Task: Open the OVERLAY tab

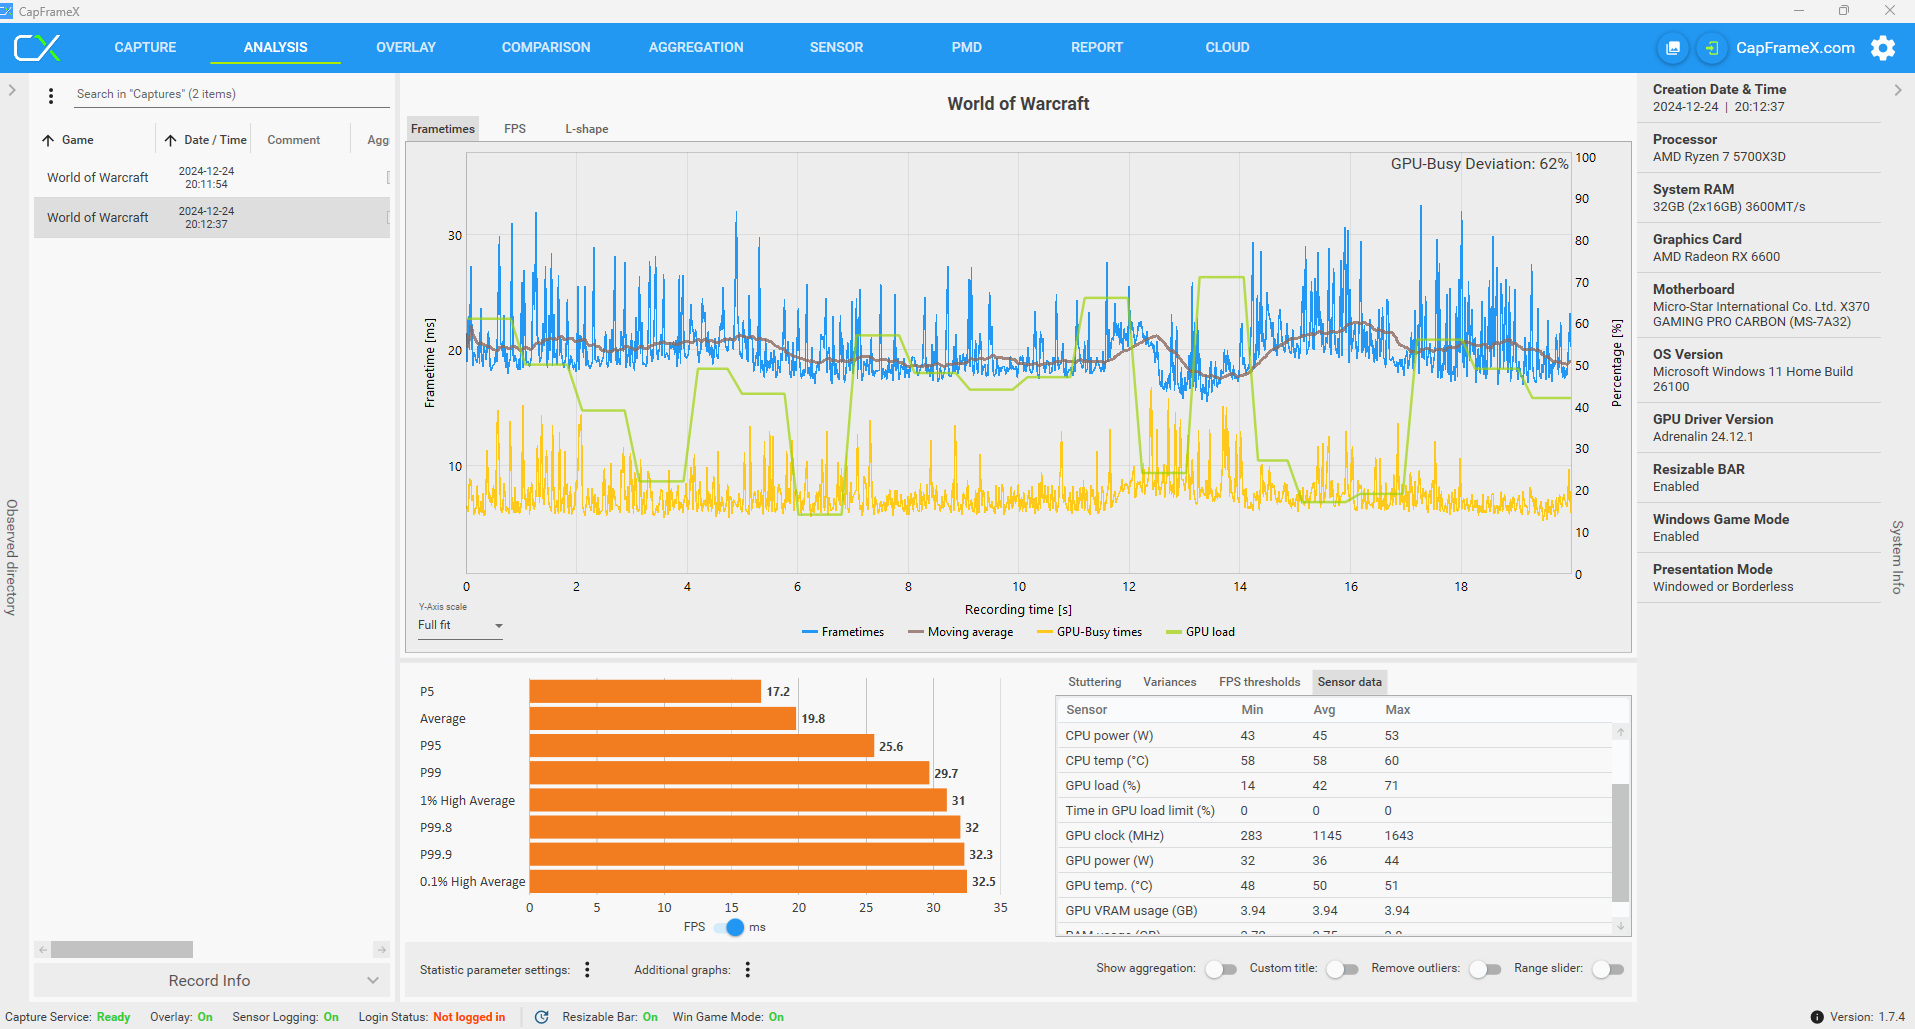Action: (406, 47)
